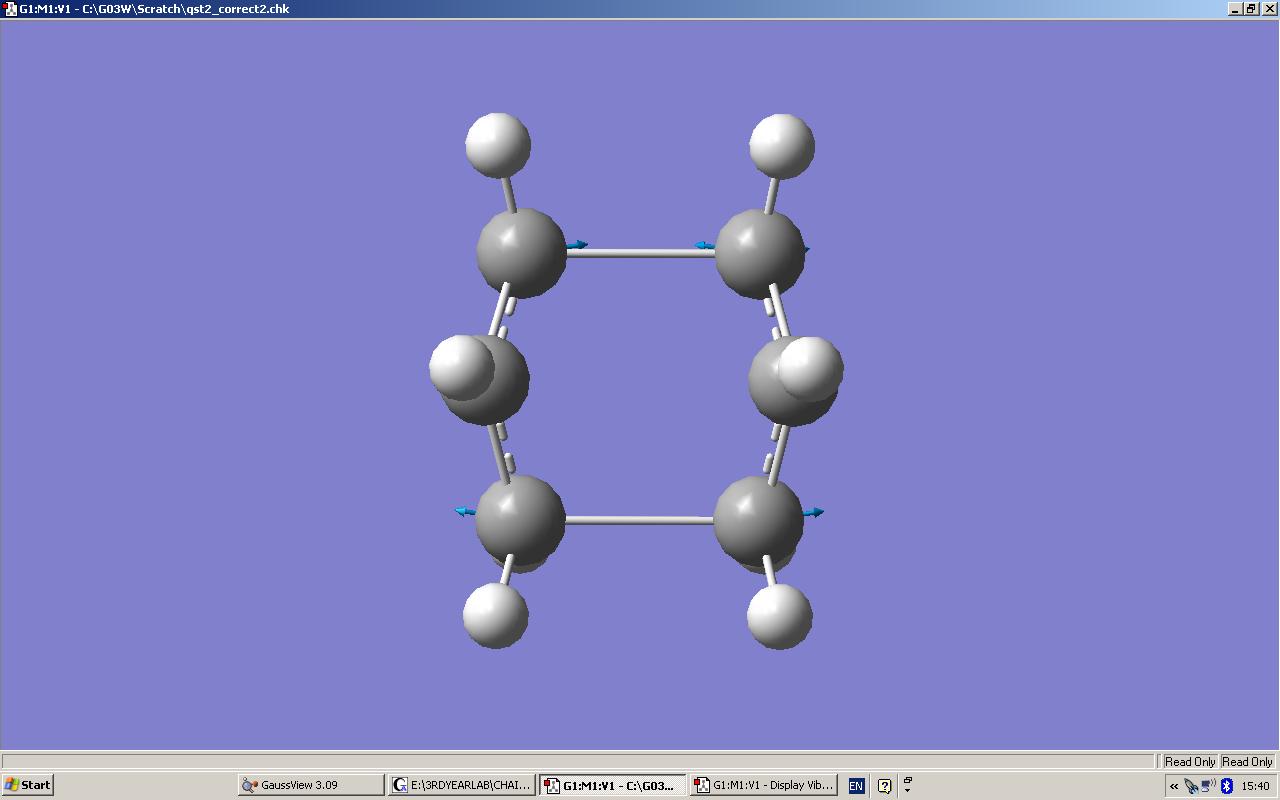1280x800 pixels.
Task: Open the language bar help icon
Action: pyautogui.click(x=884, y=786)
